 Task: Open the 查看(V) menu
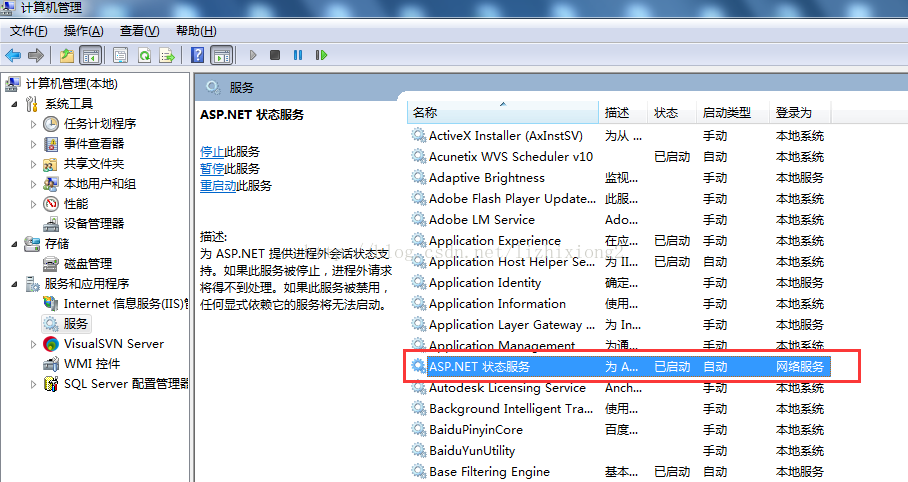[140, 31]
